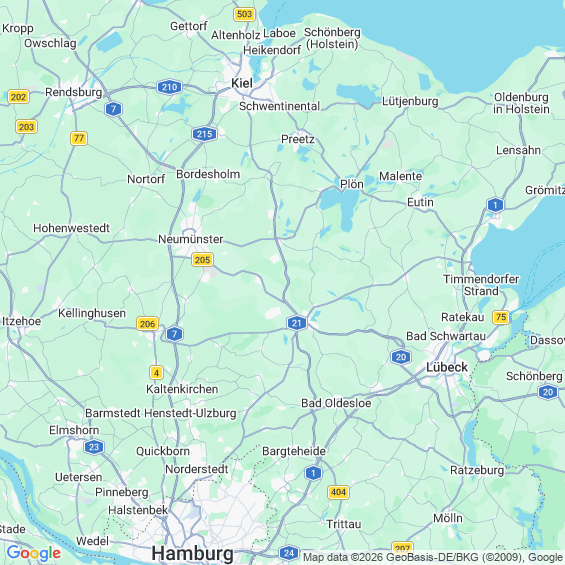Image resolution: width=565 pixels, height=565 pixels.
Task: Click the yellow 206 road shield
Action: 147,324
